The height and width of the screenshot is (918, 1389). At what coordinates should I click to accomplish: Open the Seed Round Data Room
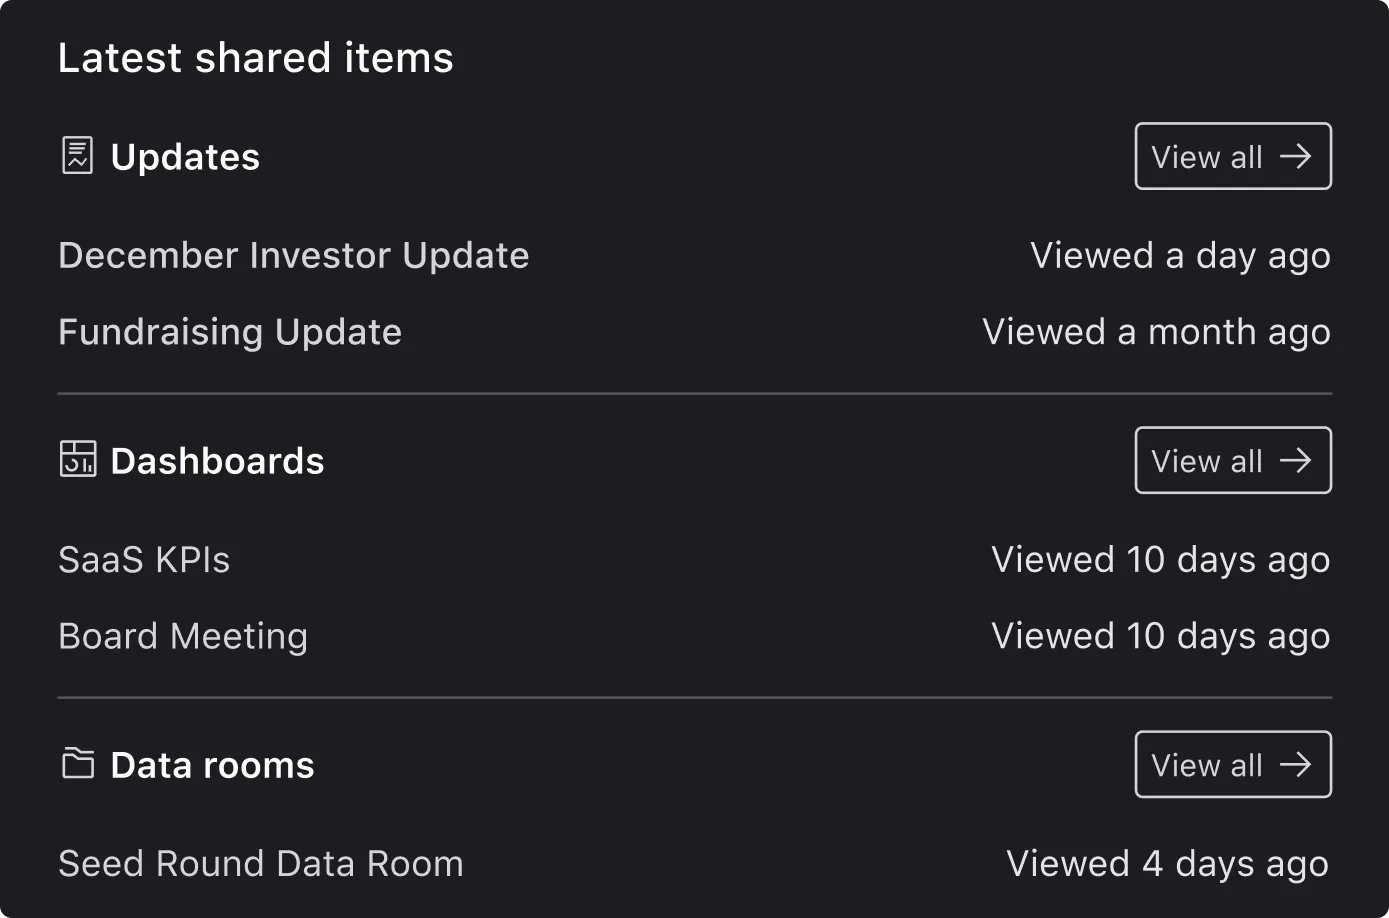[x=261, y=864]
